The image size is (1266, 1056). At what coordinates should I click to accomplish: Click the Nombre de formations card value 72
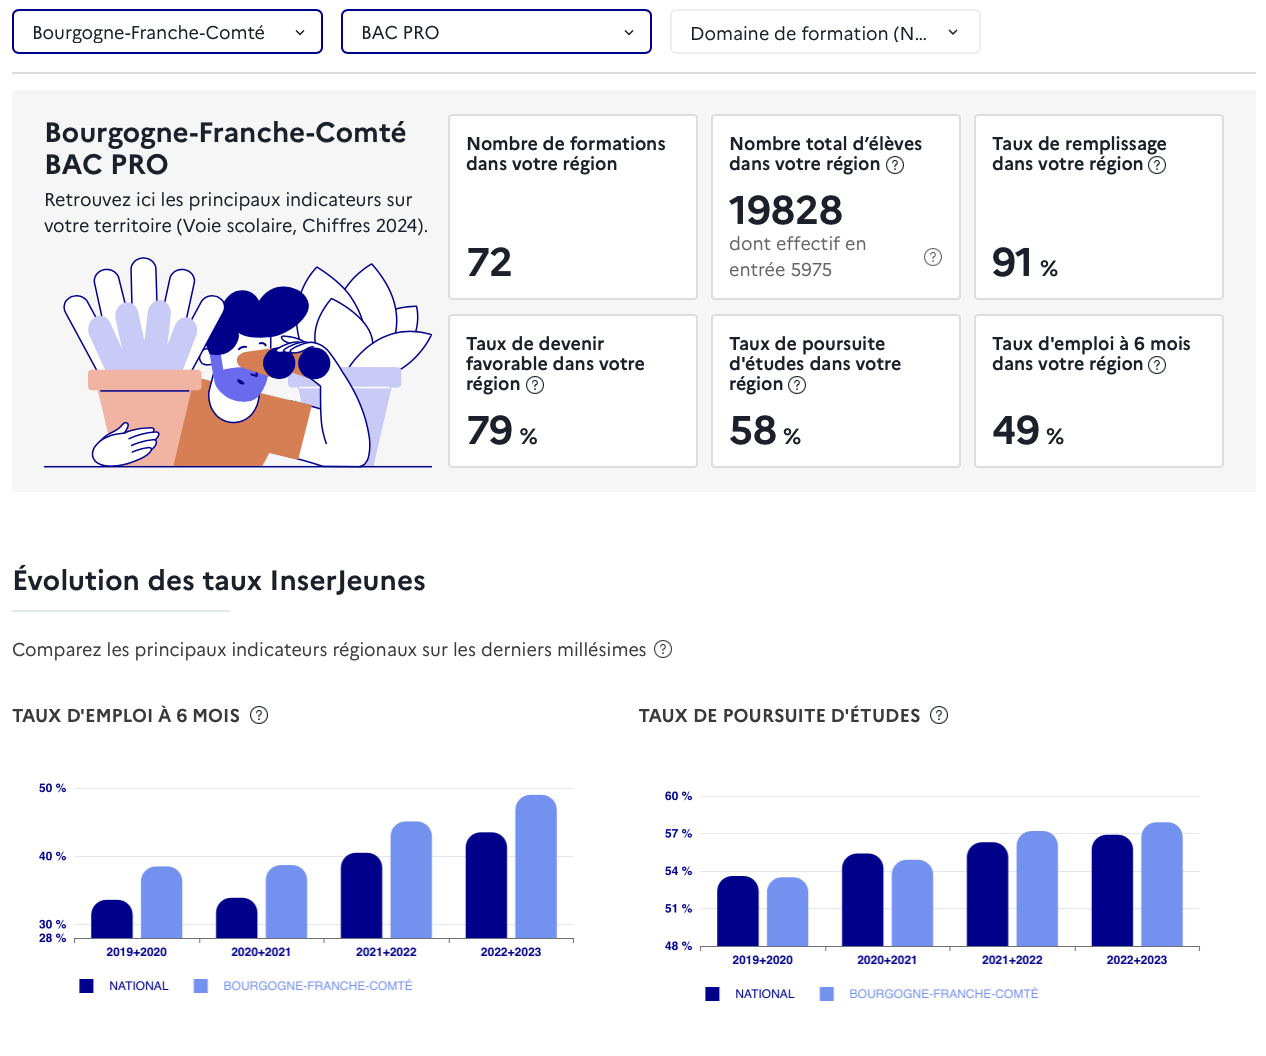tap(489, 262)
